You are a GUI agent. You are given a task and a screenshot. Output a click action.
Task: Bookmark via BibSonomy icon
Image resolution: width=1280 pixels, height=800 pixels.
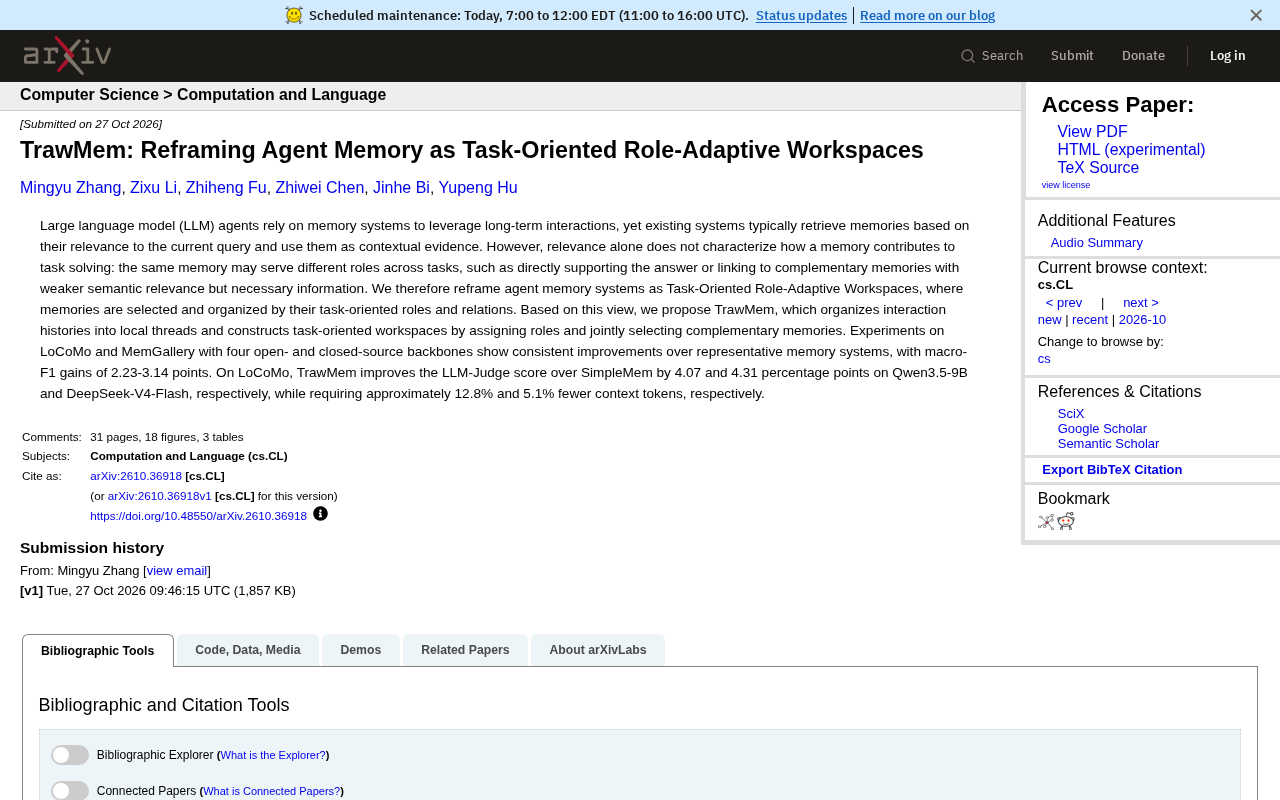pos(1046,521)
